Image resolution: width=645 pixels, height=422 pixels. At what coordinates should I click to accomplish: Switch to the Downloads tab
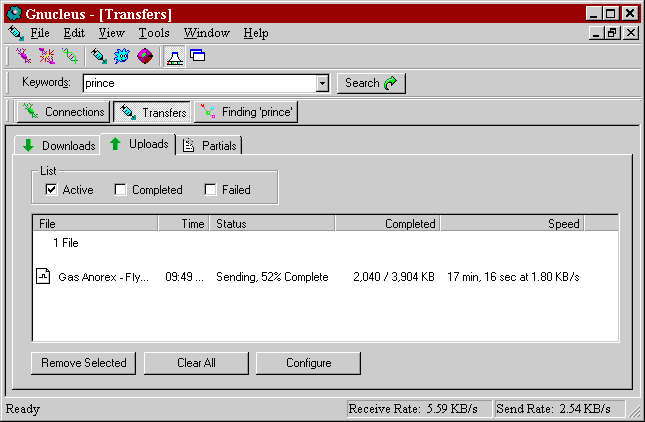tap(58, 146)
